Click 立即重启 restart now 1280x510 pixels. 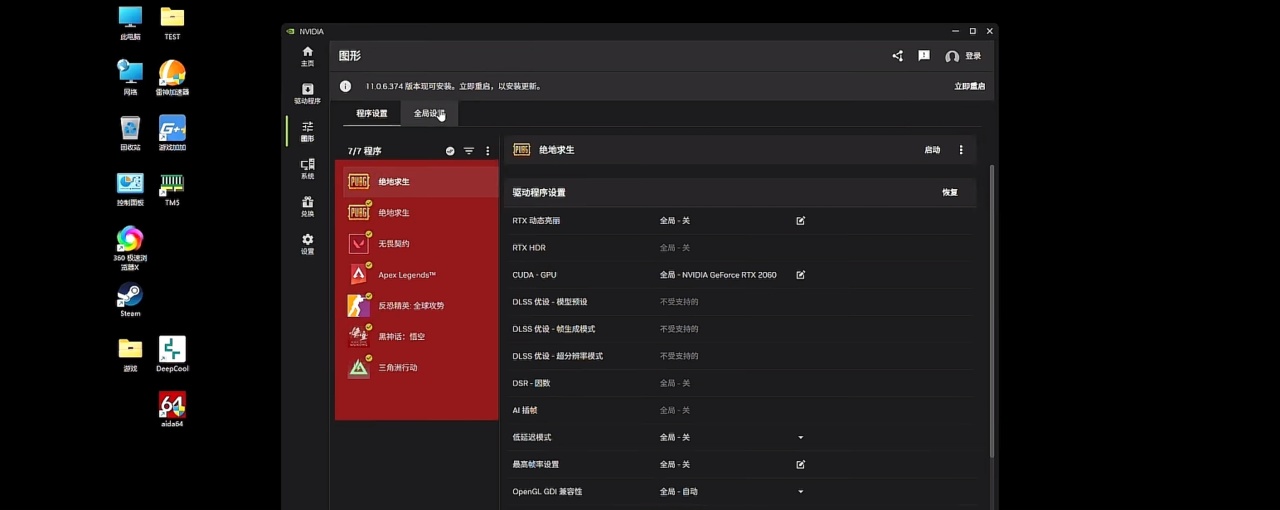pos(969,86)
